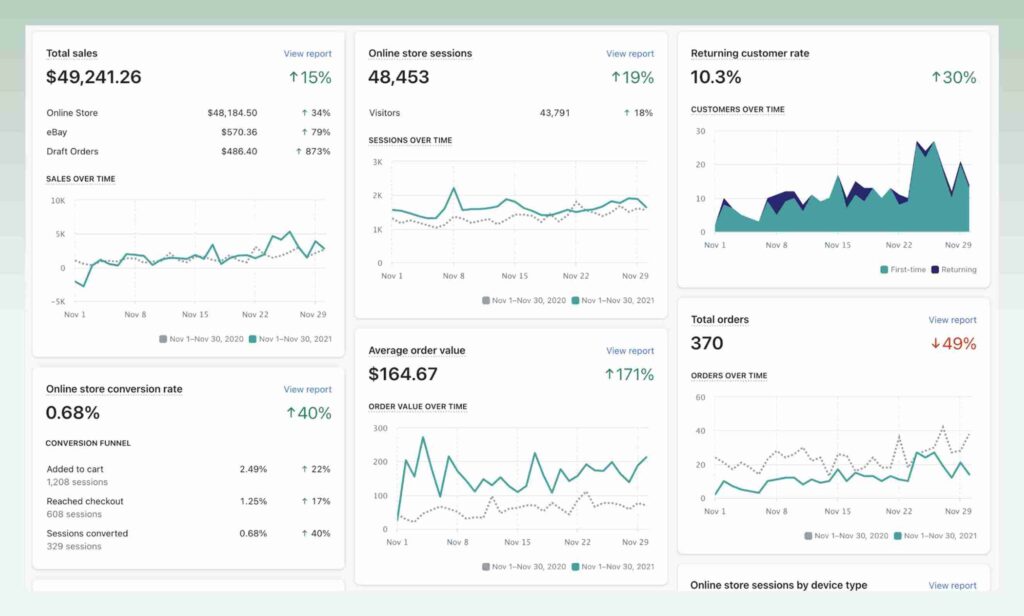Click the red 49% orders decrease indicator

click(953, 344)
